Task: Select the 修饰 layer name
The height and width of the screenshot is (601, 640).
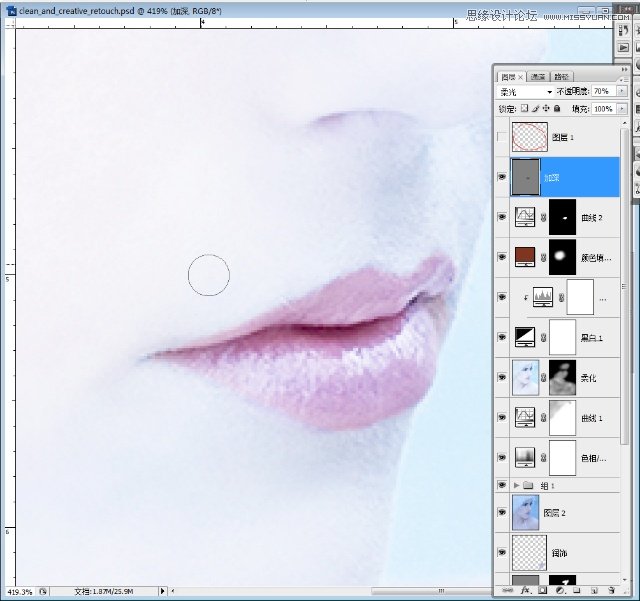Action: click(x=559, y=553)
